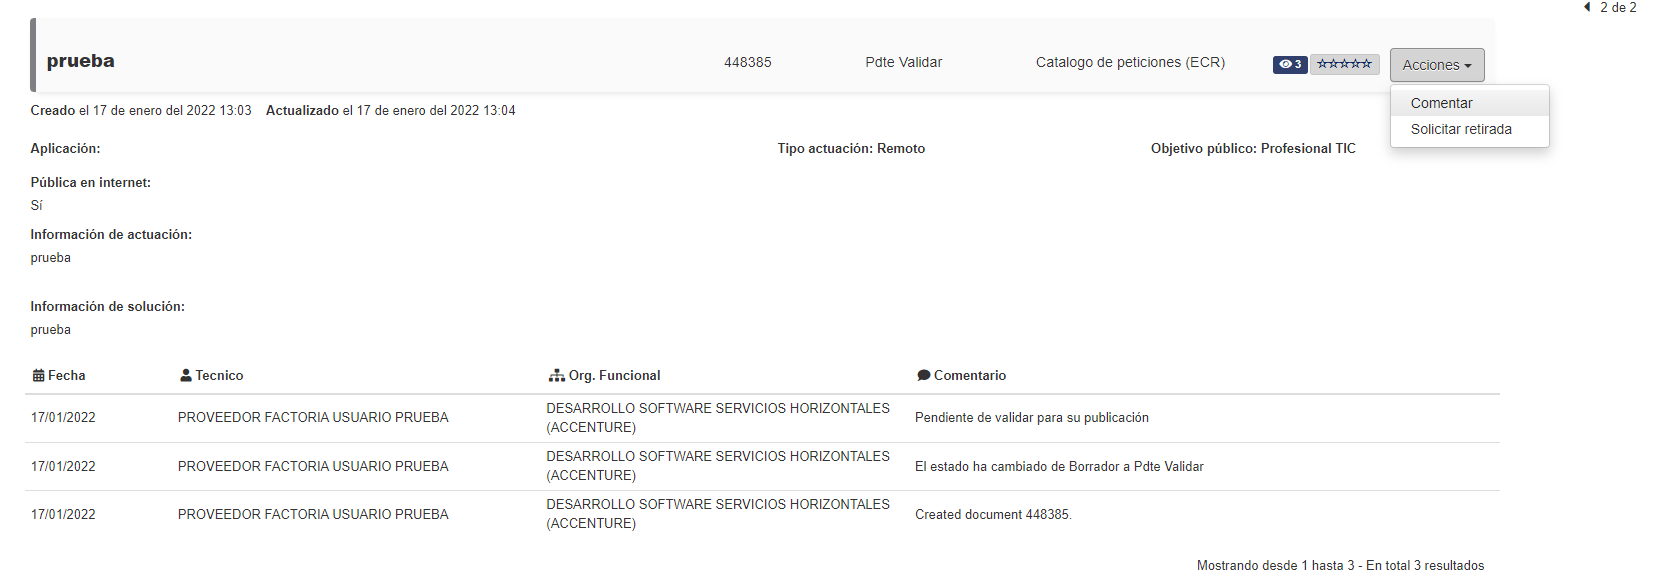Click the eye views counter badge

pyautogui.click(x=1290, y=64)
